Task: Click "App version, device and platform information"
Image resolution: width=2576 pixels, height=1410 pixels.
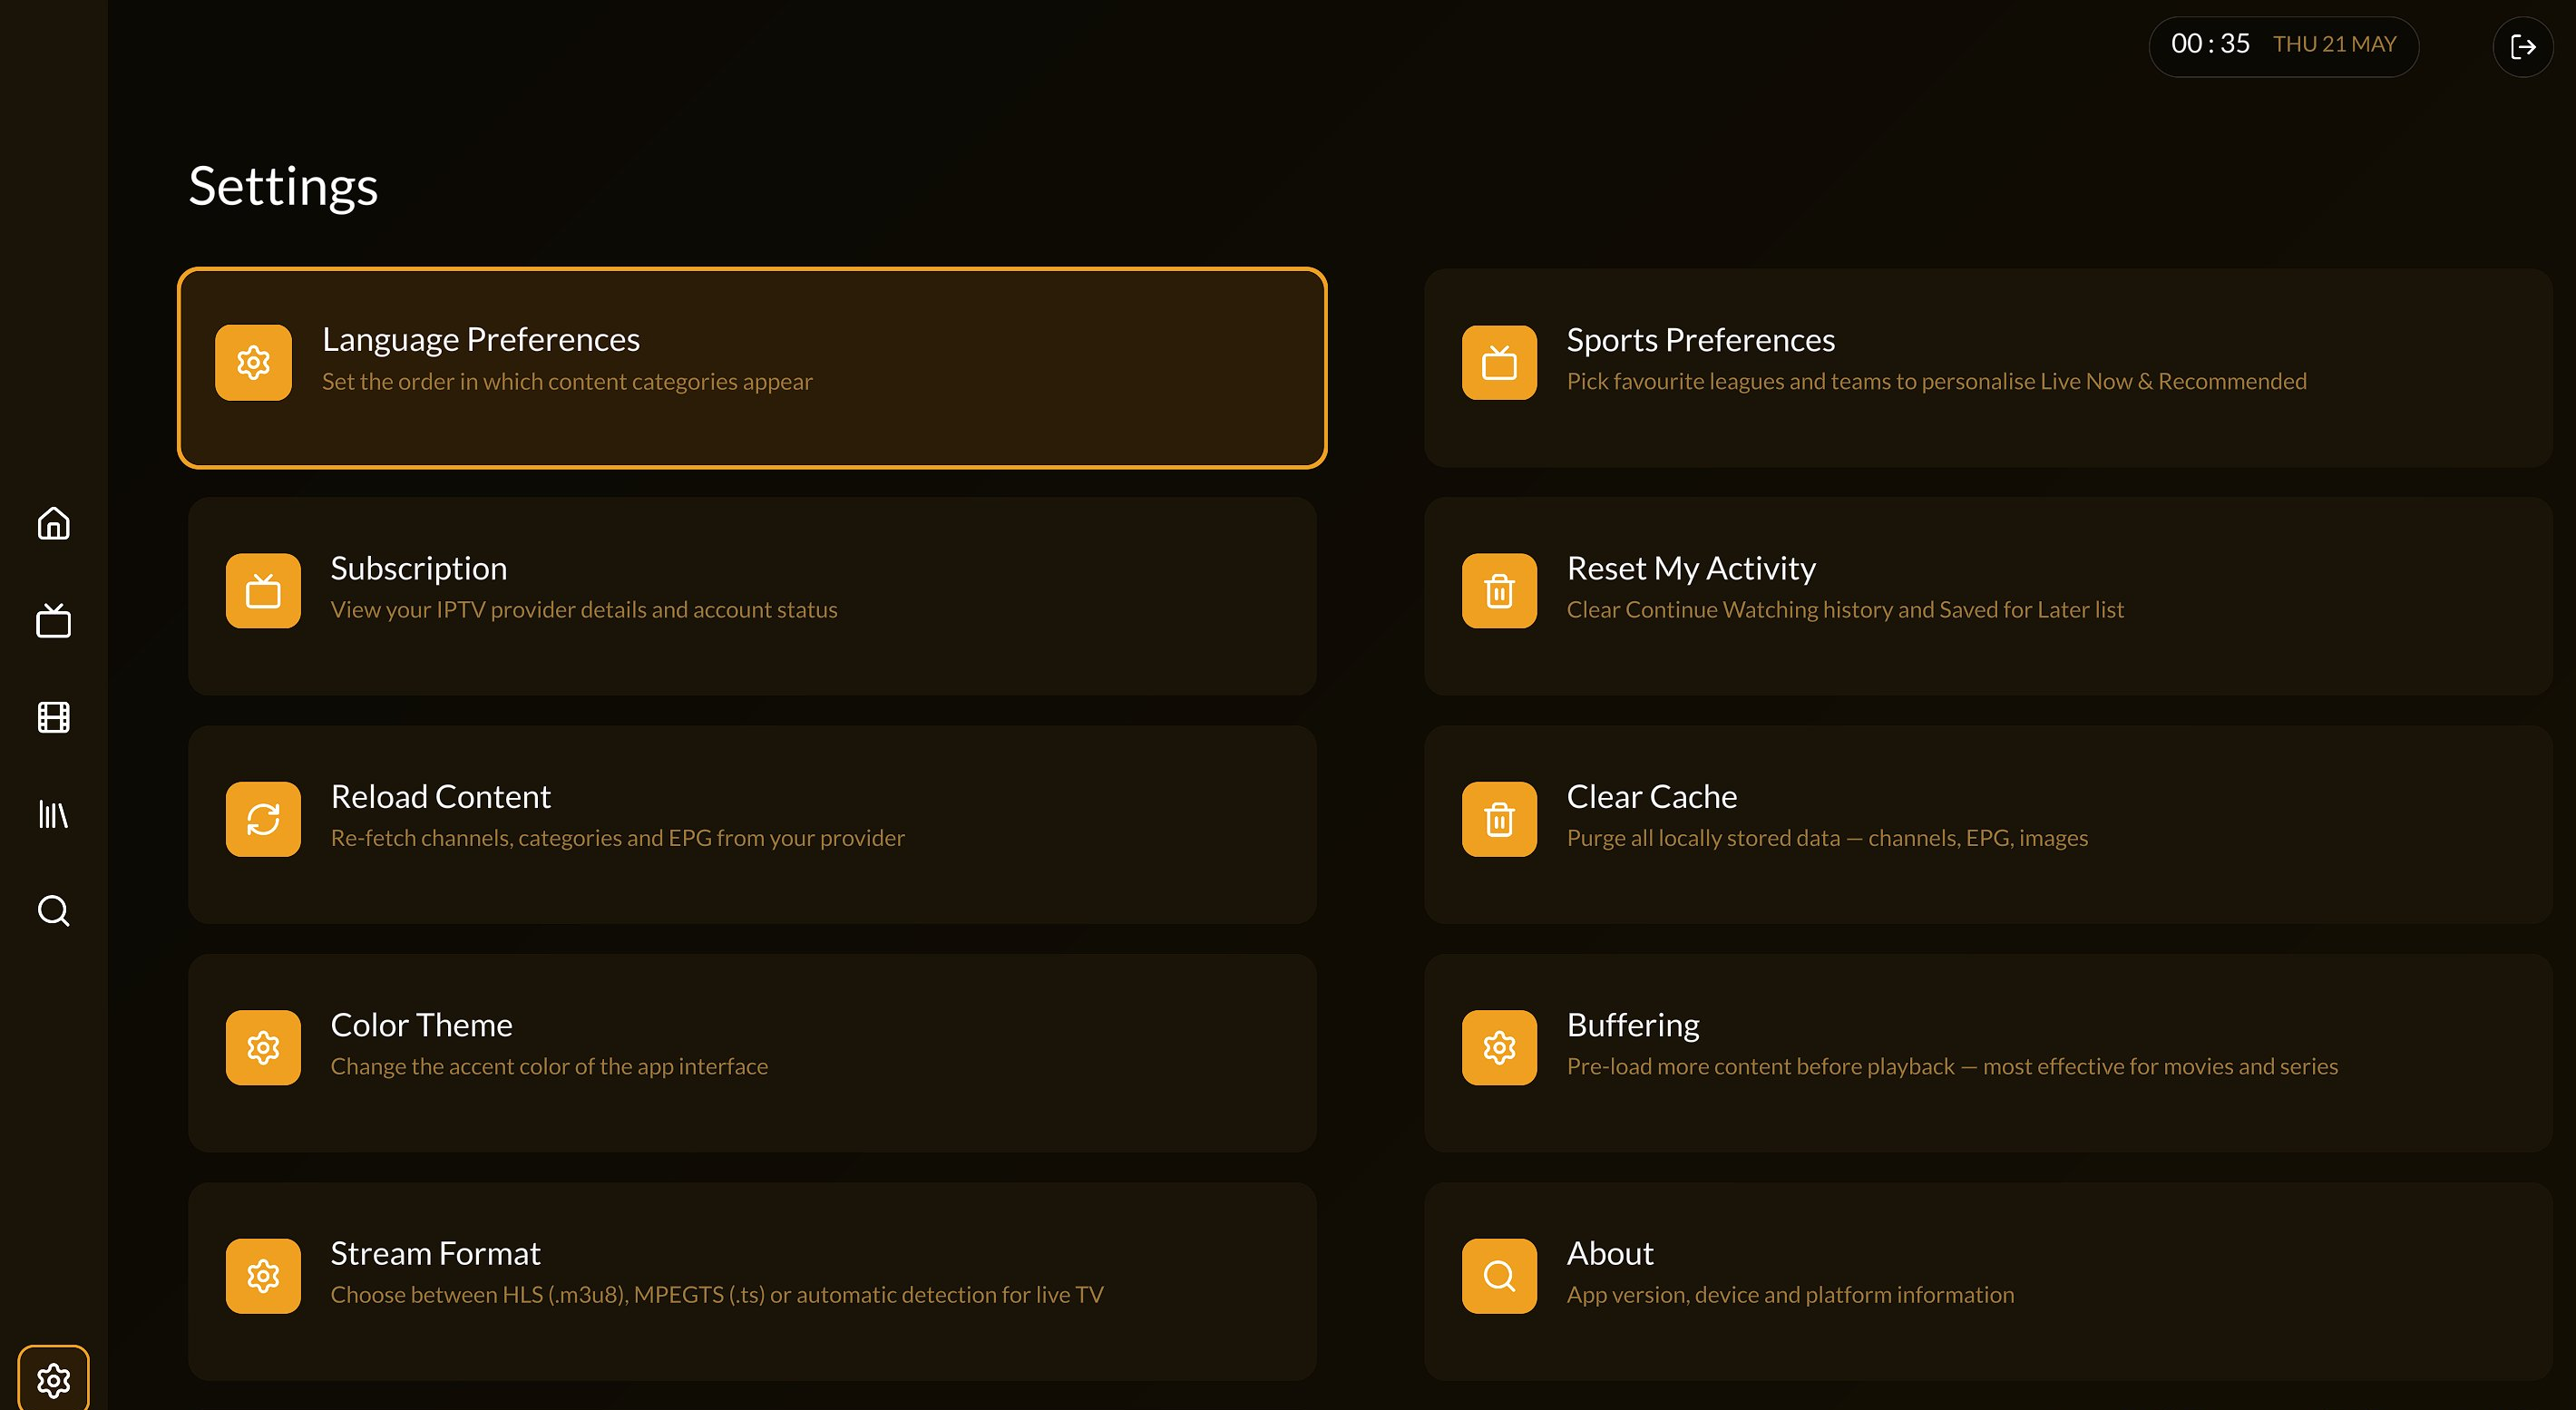Action: [x=1790, y=1295]
